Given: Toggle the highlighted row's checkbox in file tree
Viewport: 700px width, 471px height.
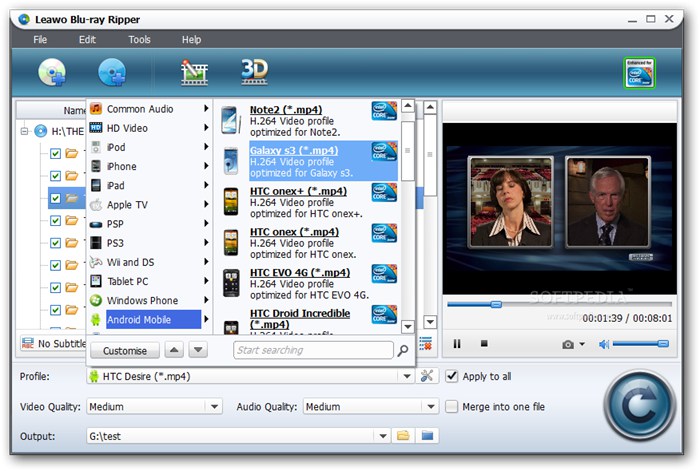Looking at the screenshot, I should 55,198.
